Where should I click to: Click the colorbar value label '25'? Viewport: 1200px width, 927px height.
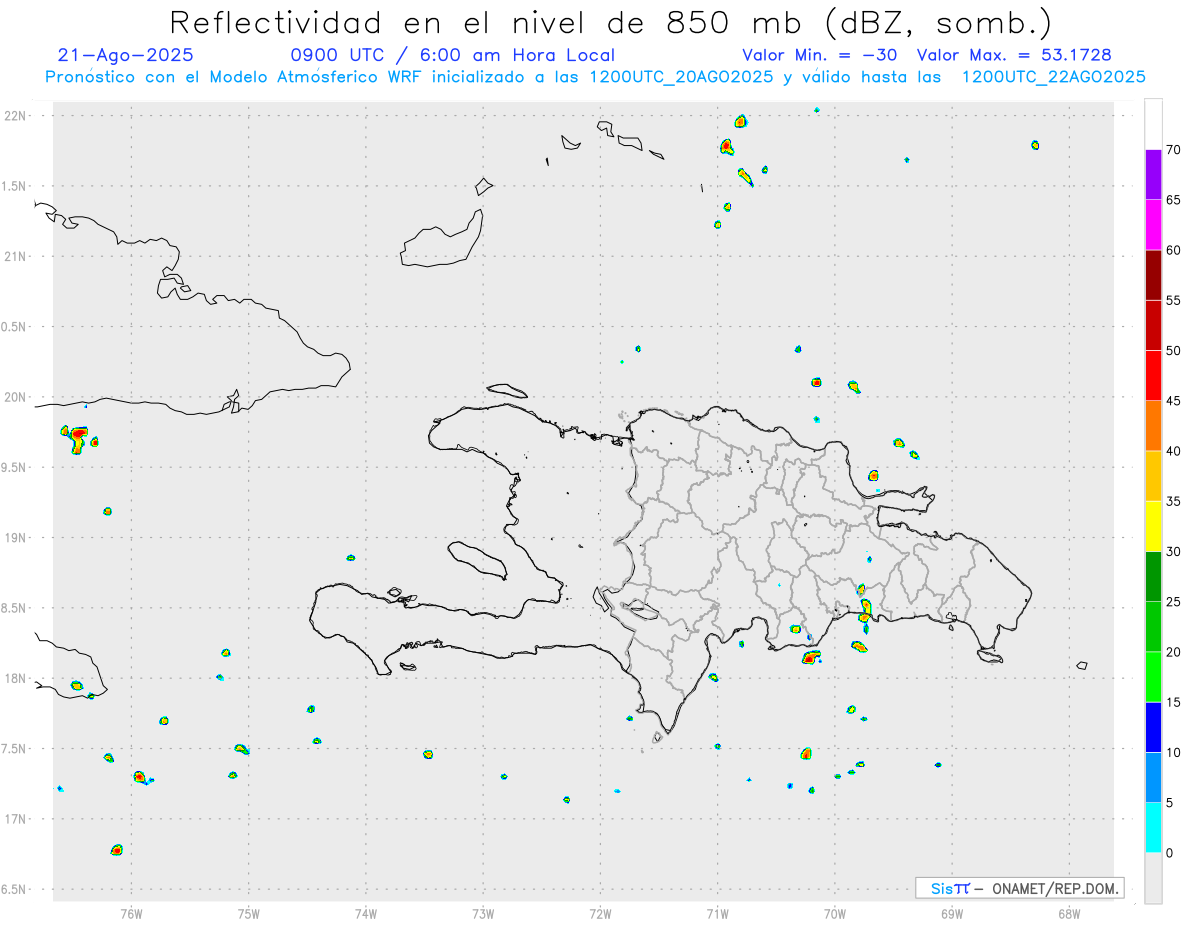pyautogui.click(x=1173, y=601)
